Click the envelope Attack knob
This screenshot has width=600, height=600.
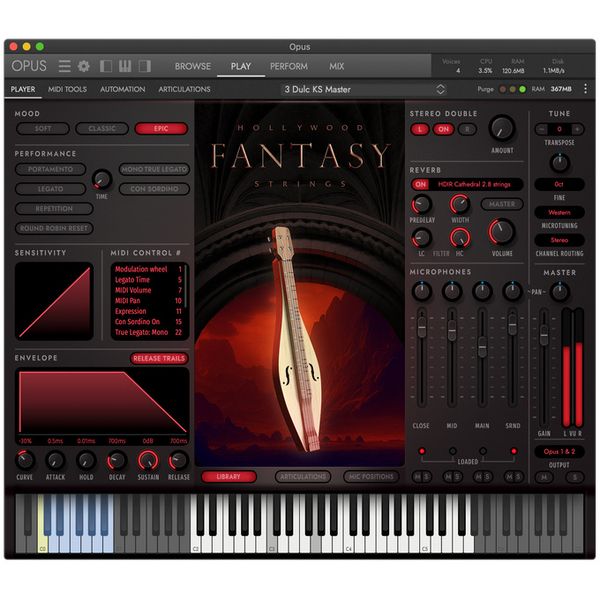pos(55,460)
